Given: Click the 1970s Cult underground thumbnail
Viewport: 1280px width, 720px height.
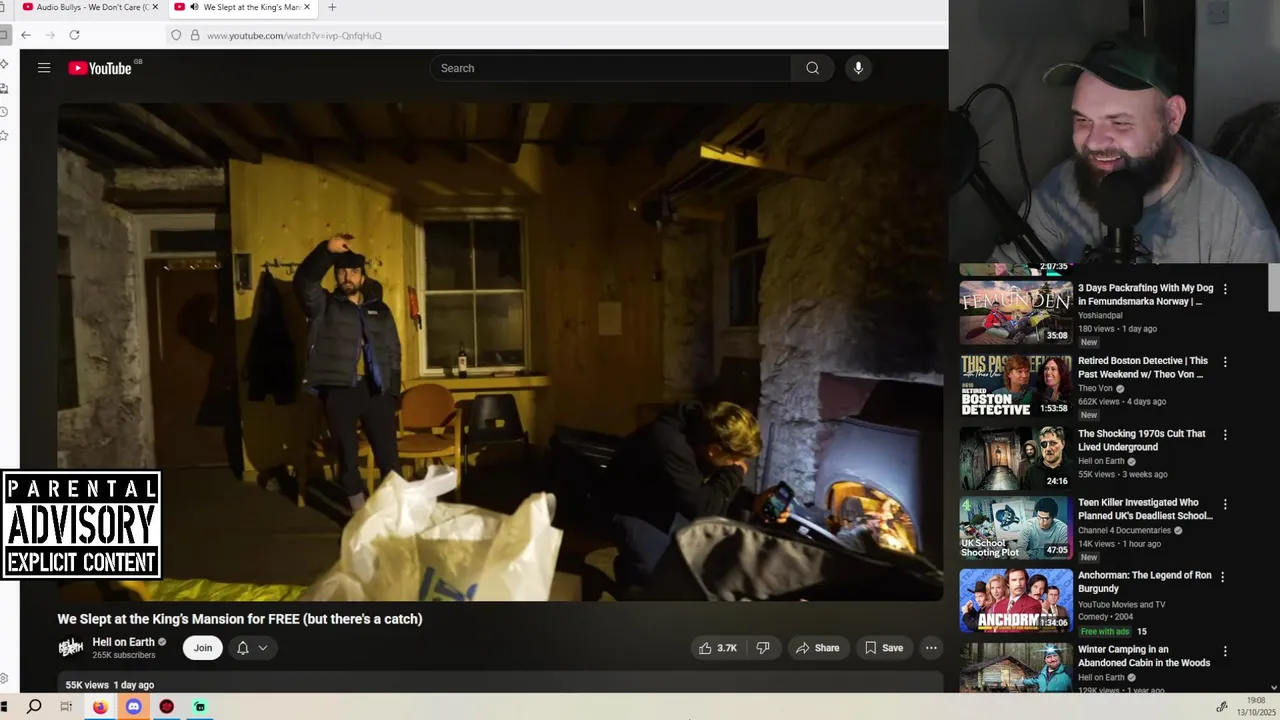Looking at the screenshot, I should [1016, 459].
